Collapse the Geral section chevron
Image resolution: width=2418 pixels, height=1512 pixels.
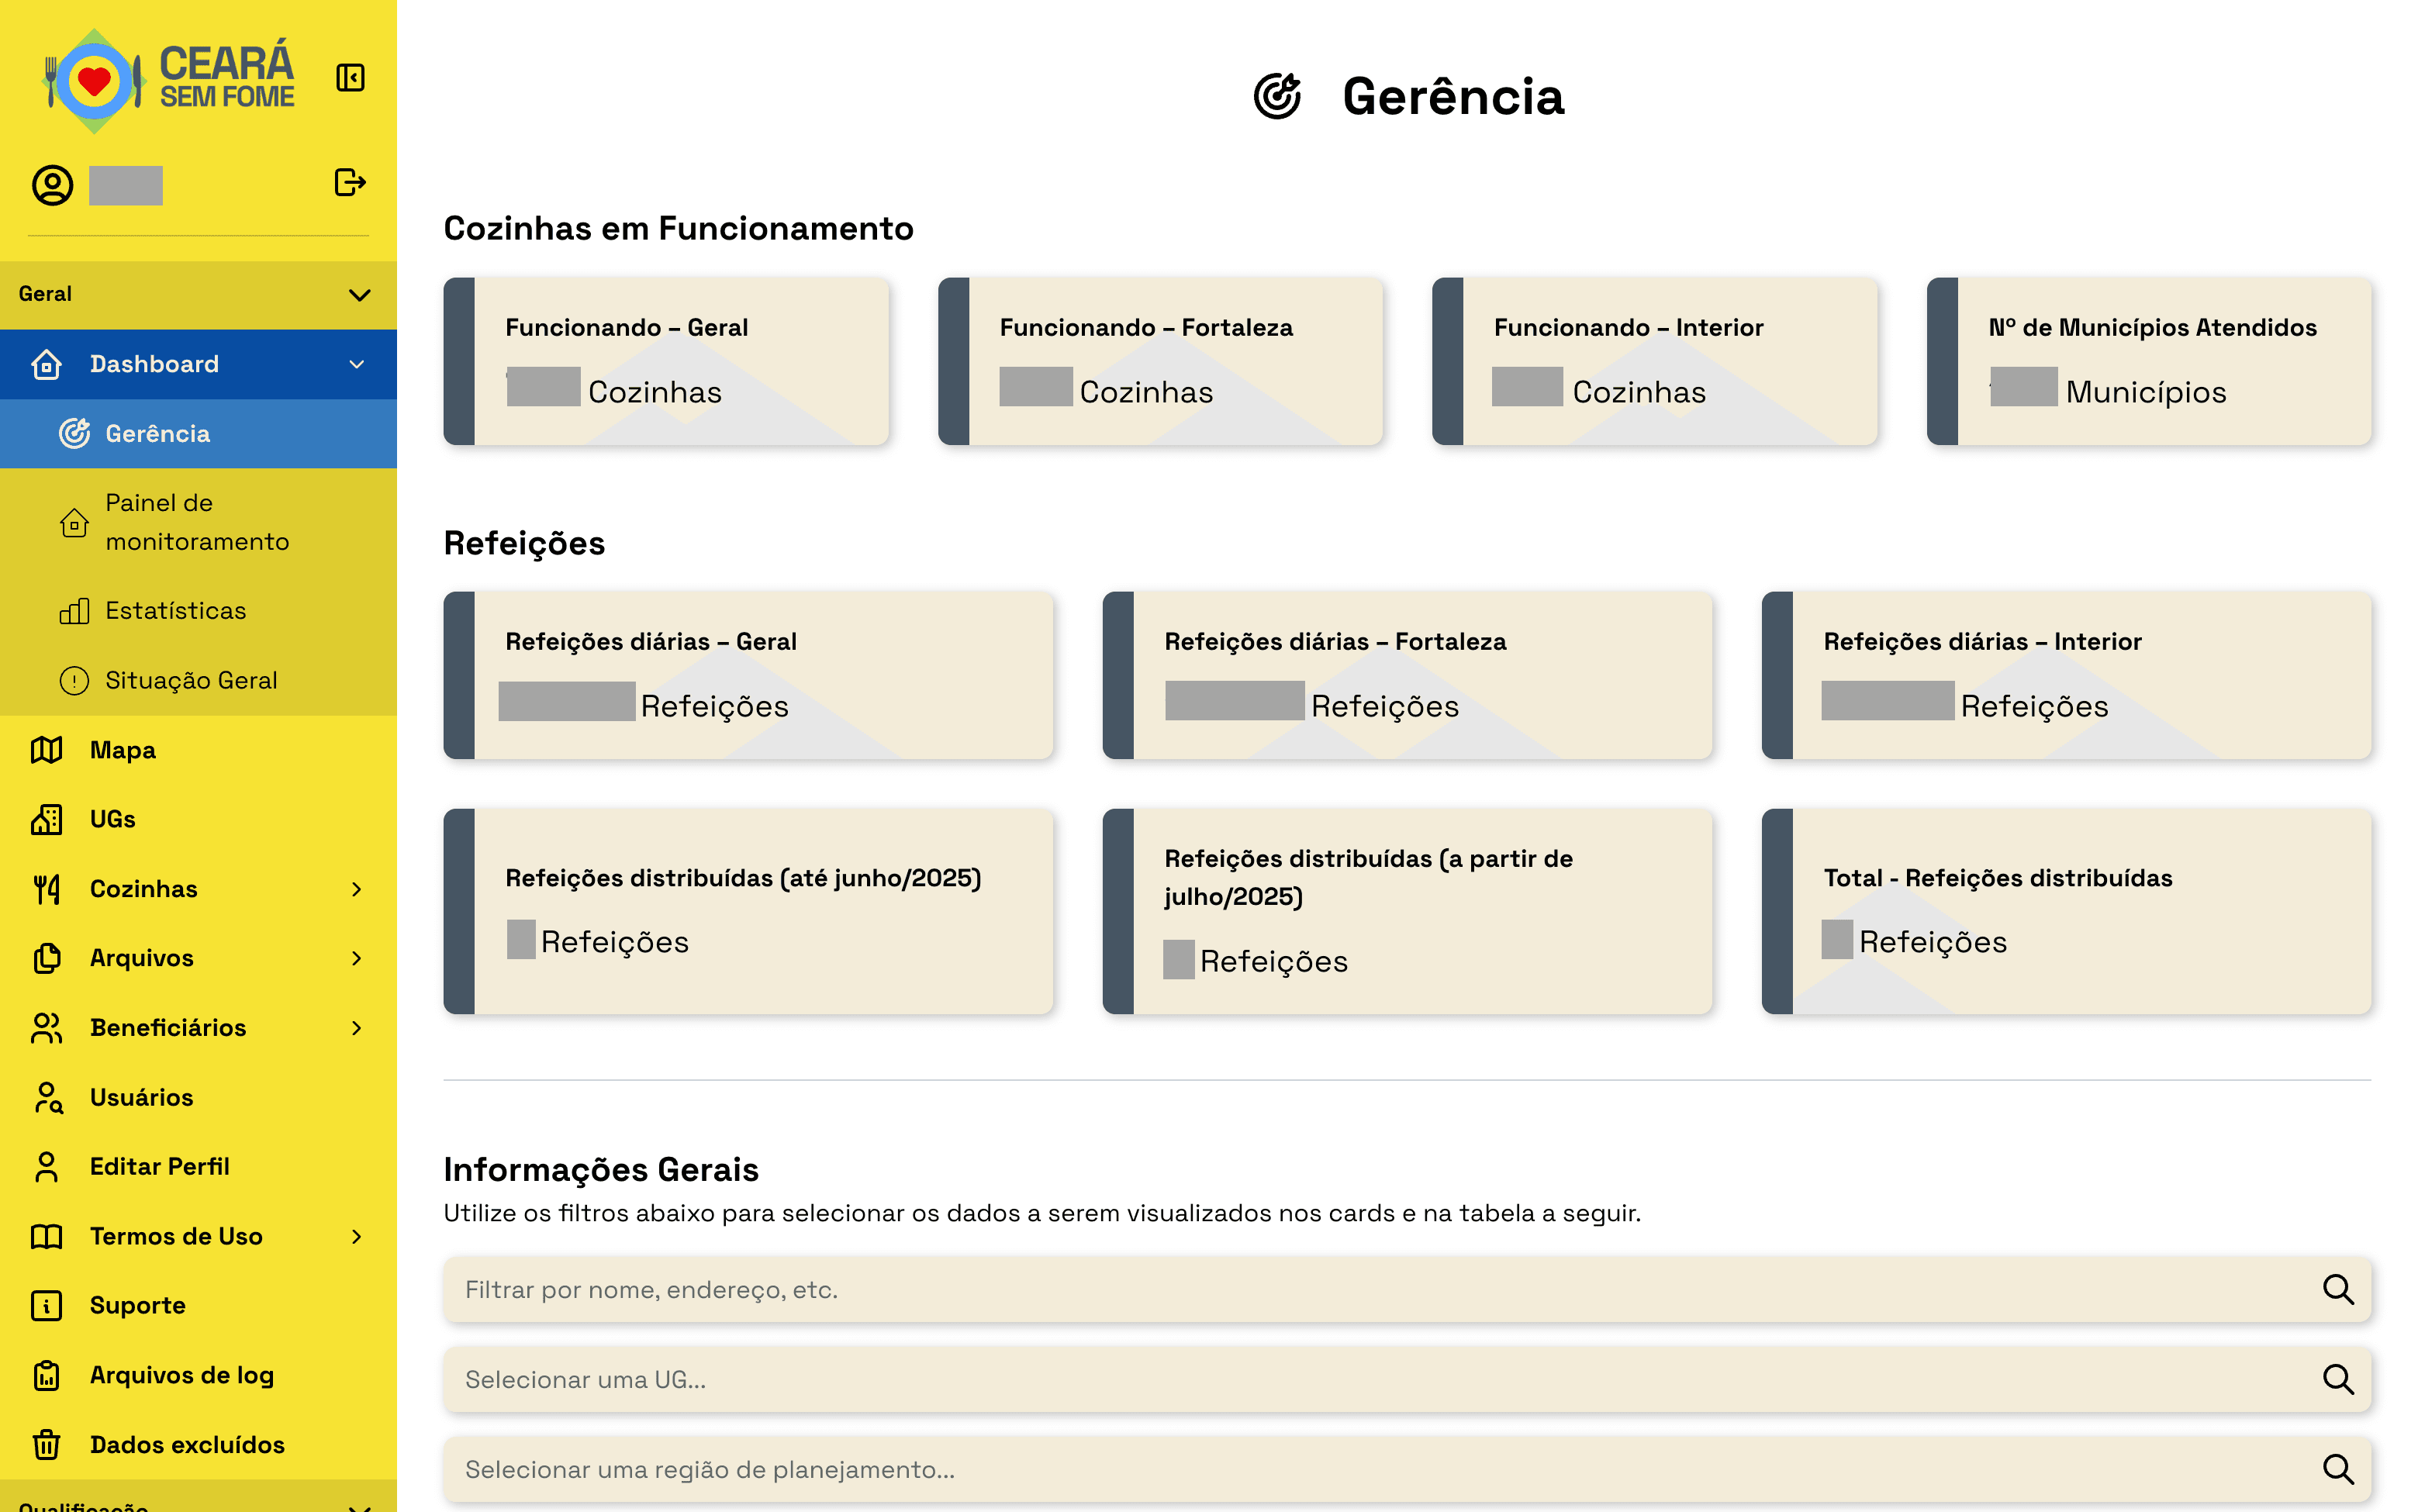tap(359, 295)
